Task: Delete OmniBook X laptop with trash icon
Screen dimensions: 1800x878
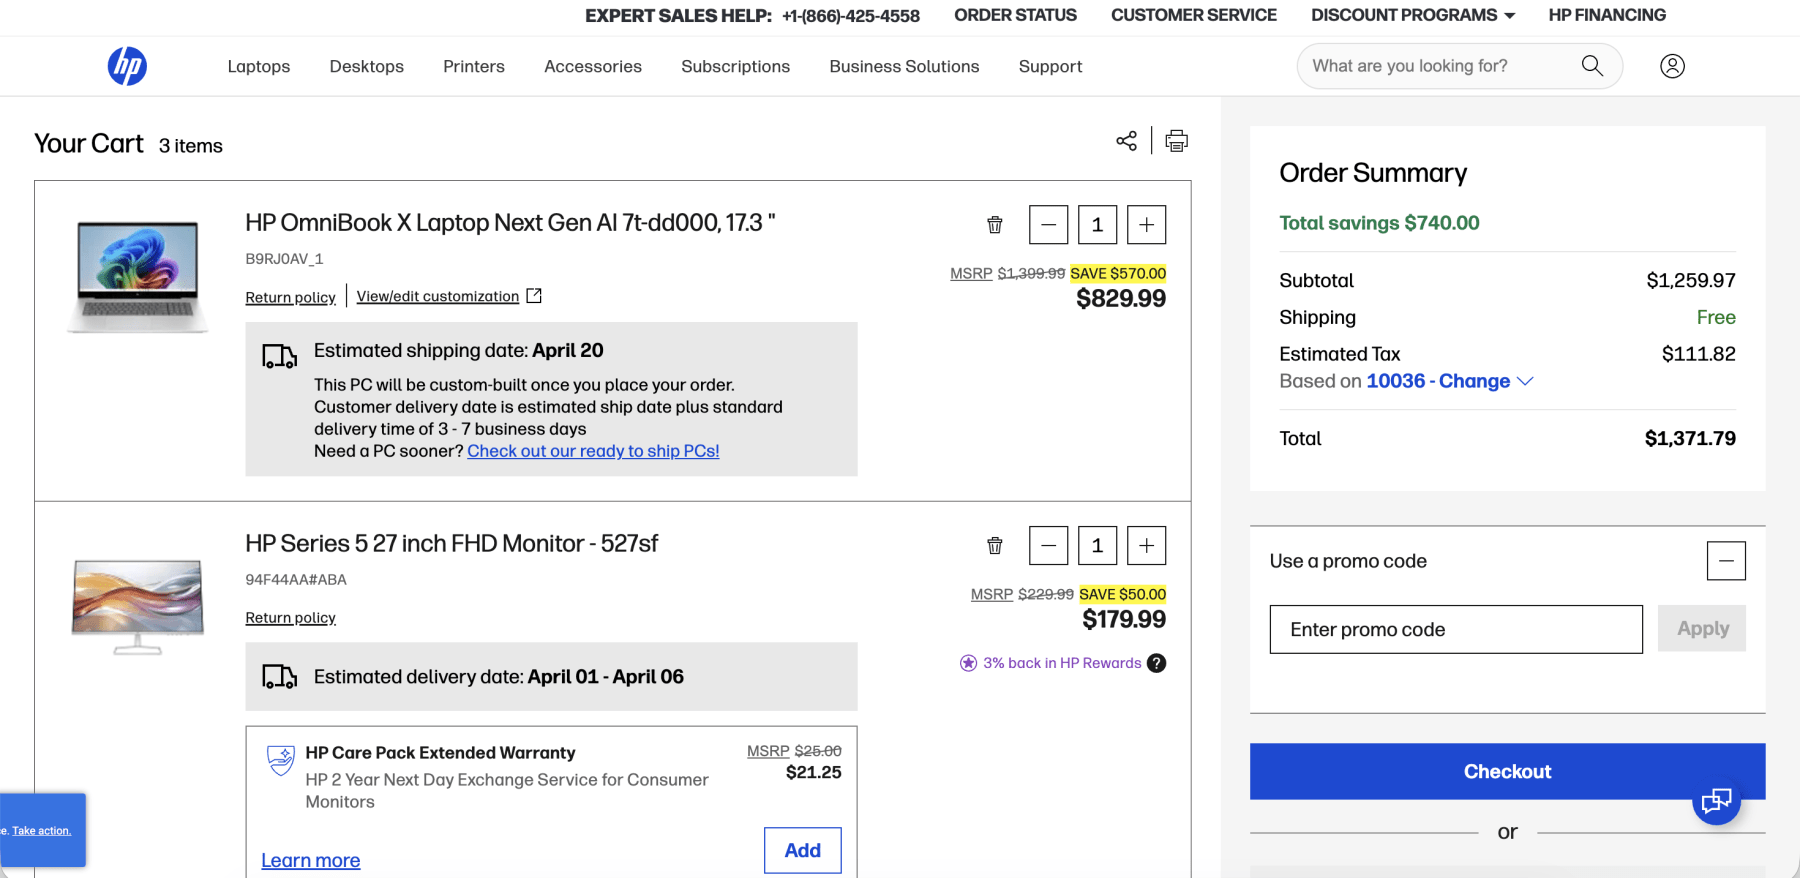Action: (x=995, y=225)
